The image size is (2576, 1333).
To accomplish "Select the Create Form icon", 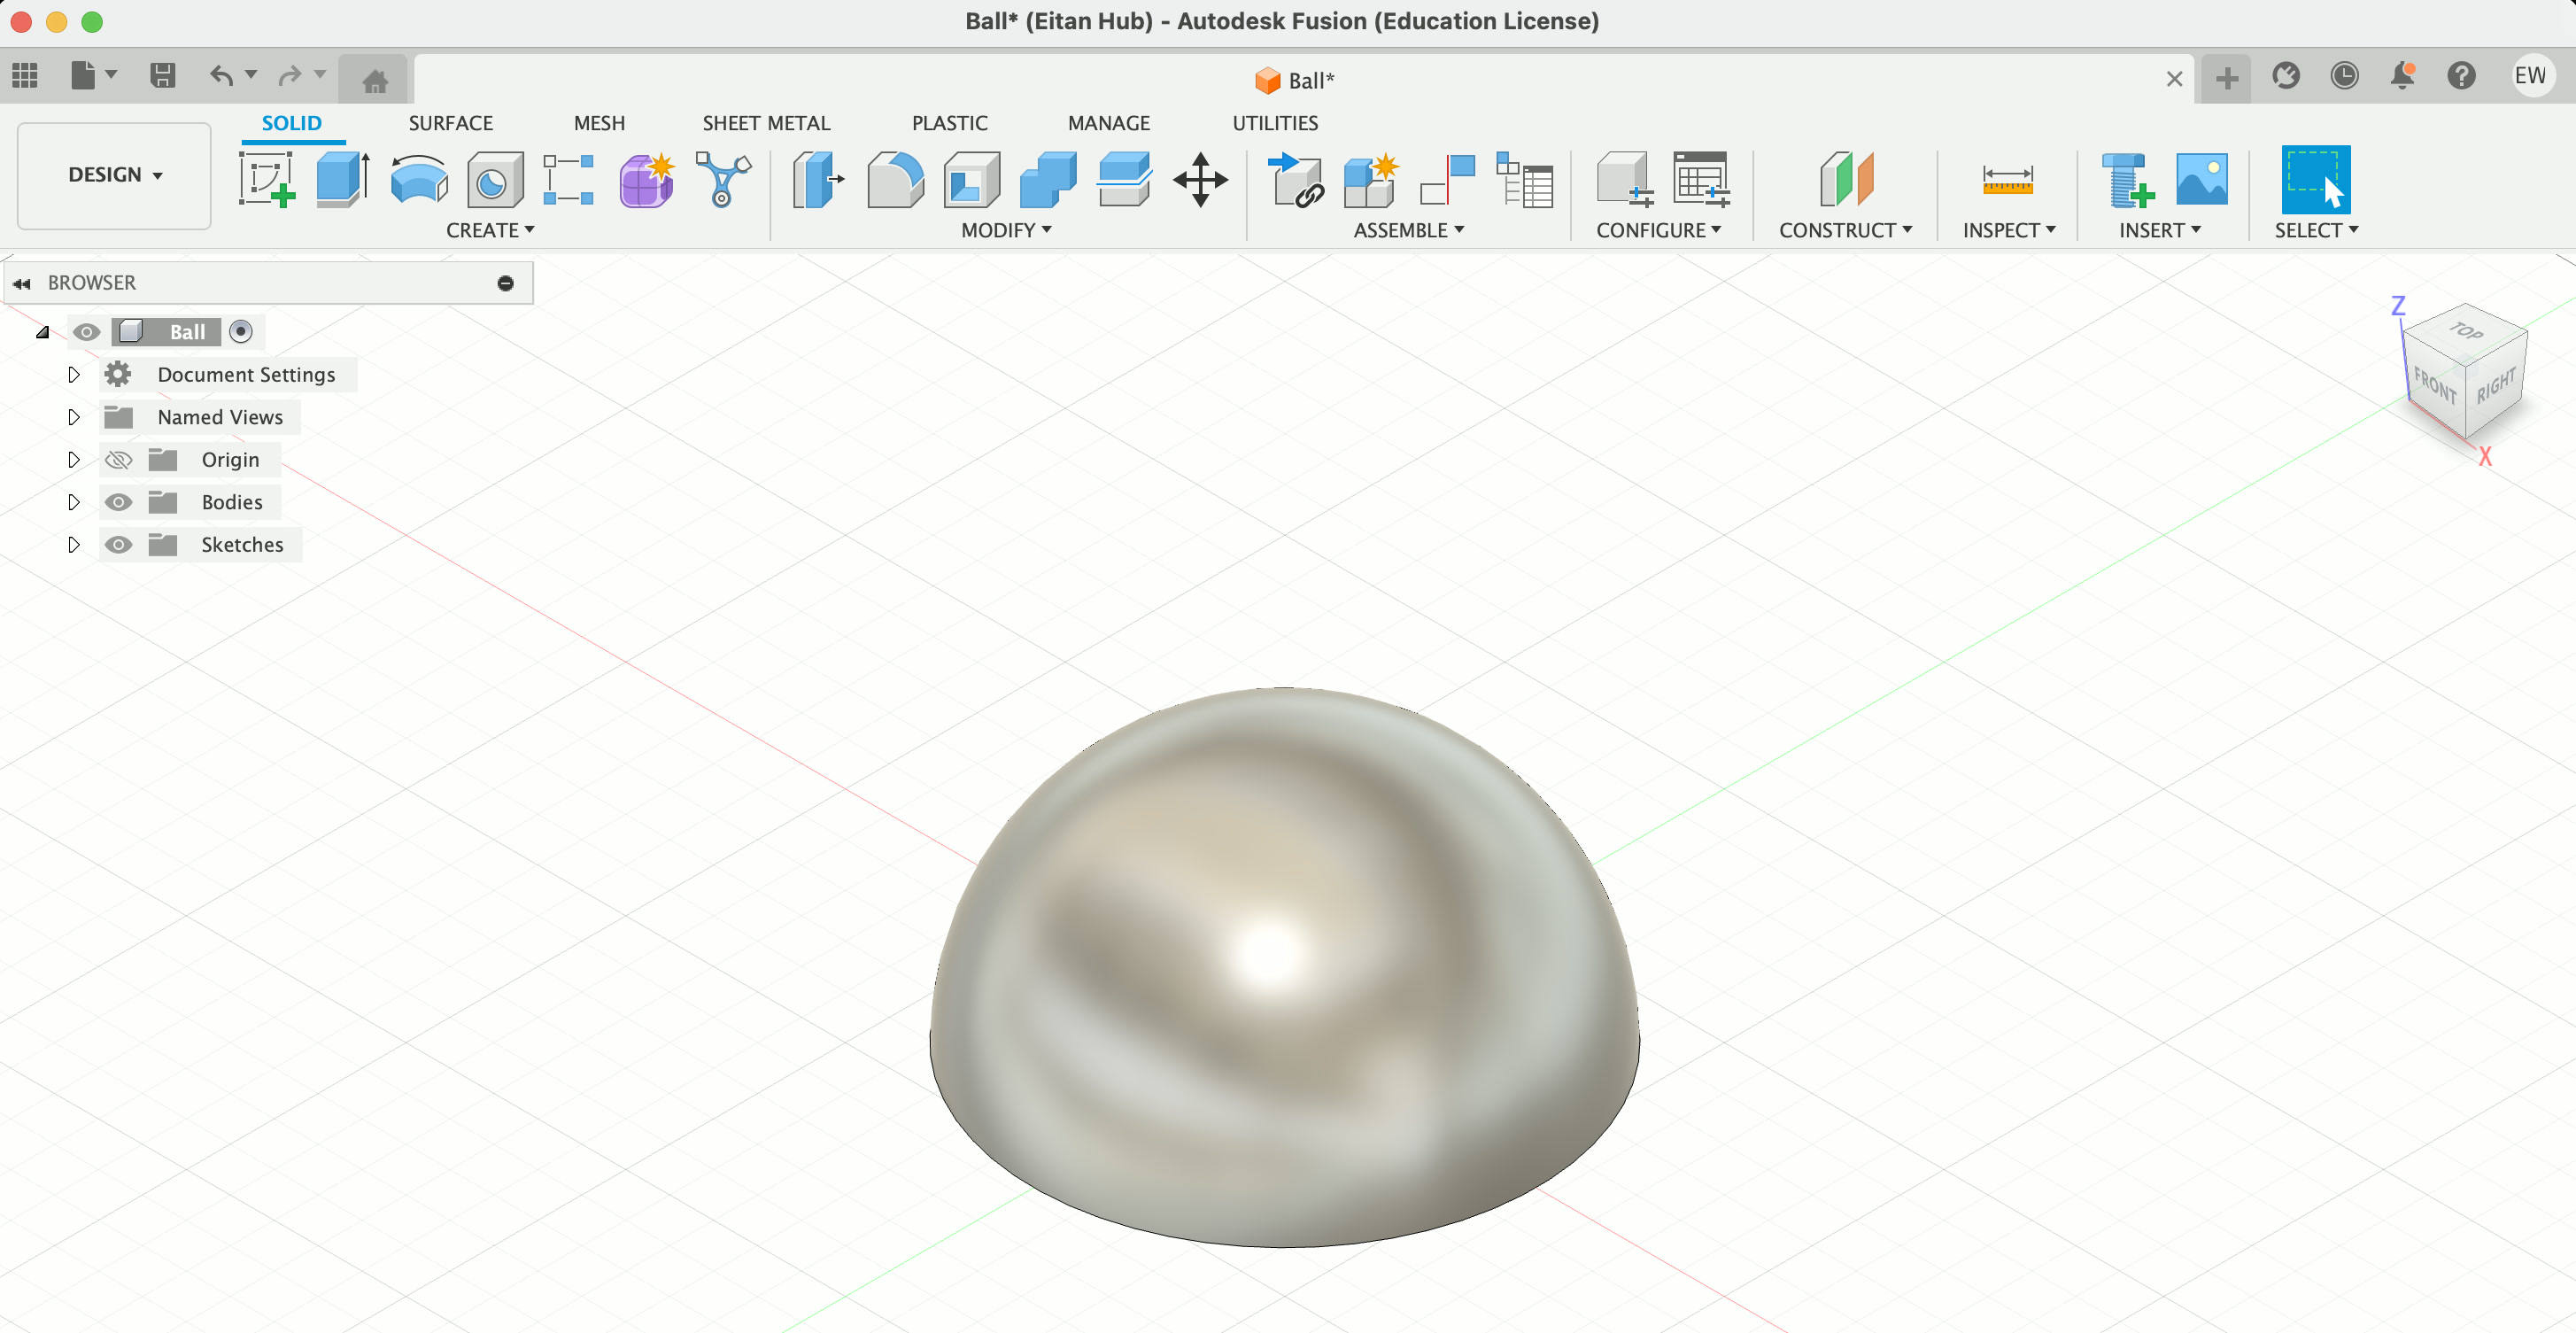I will 646,180.
